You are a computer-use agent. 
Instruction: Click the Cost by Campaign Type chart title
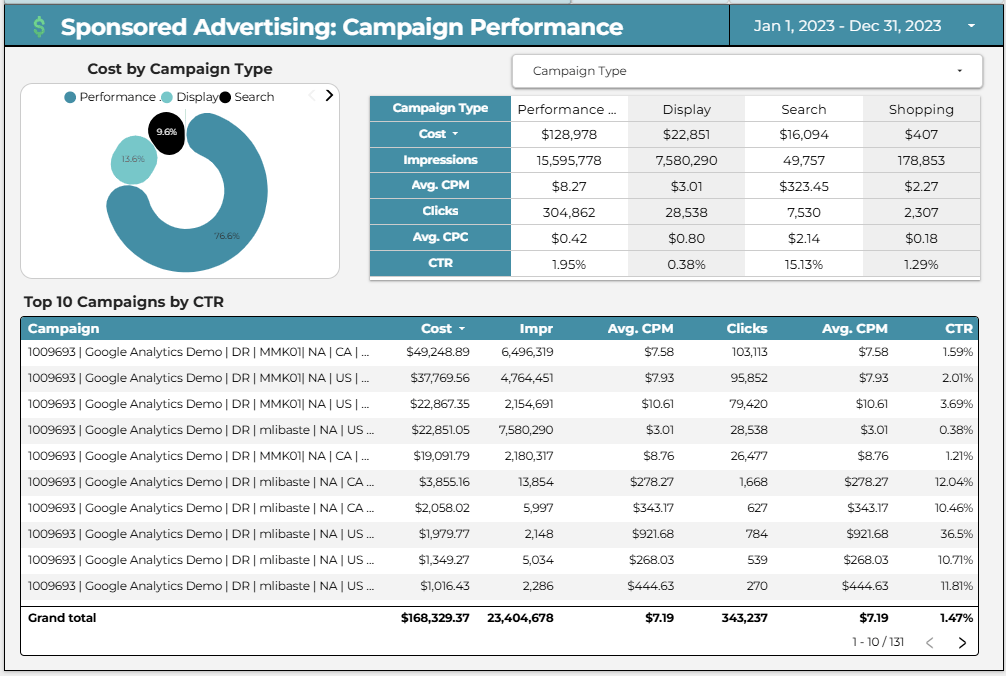click(x=180, y=69)
